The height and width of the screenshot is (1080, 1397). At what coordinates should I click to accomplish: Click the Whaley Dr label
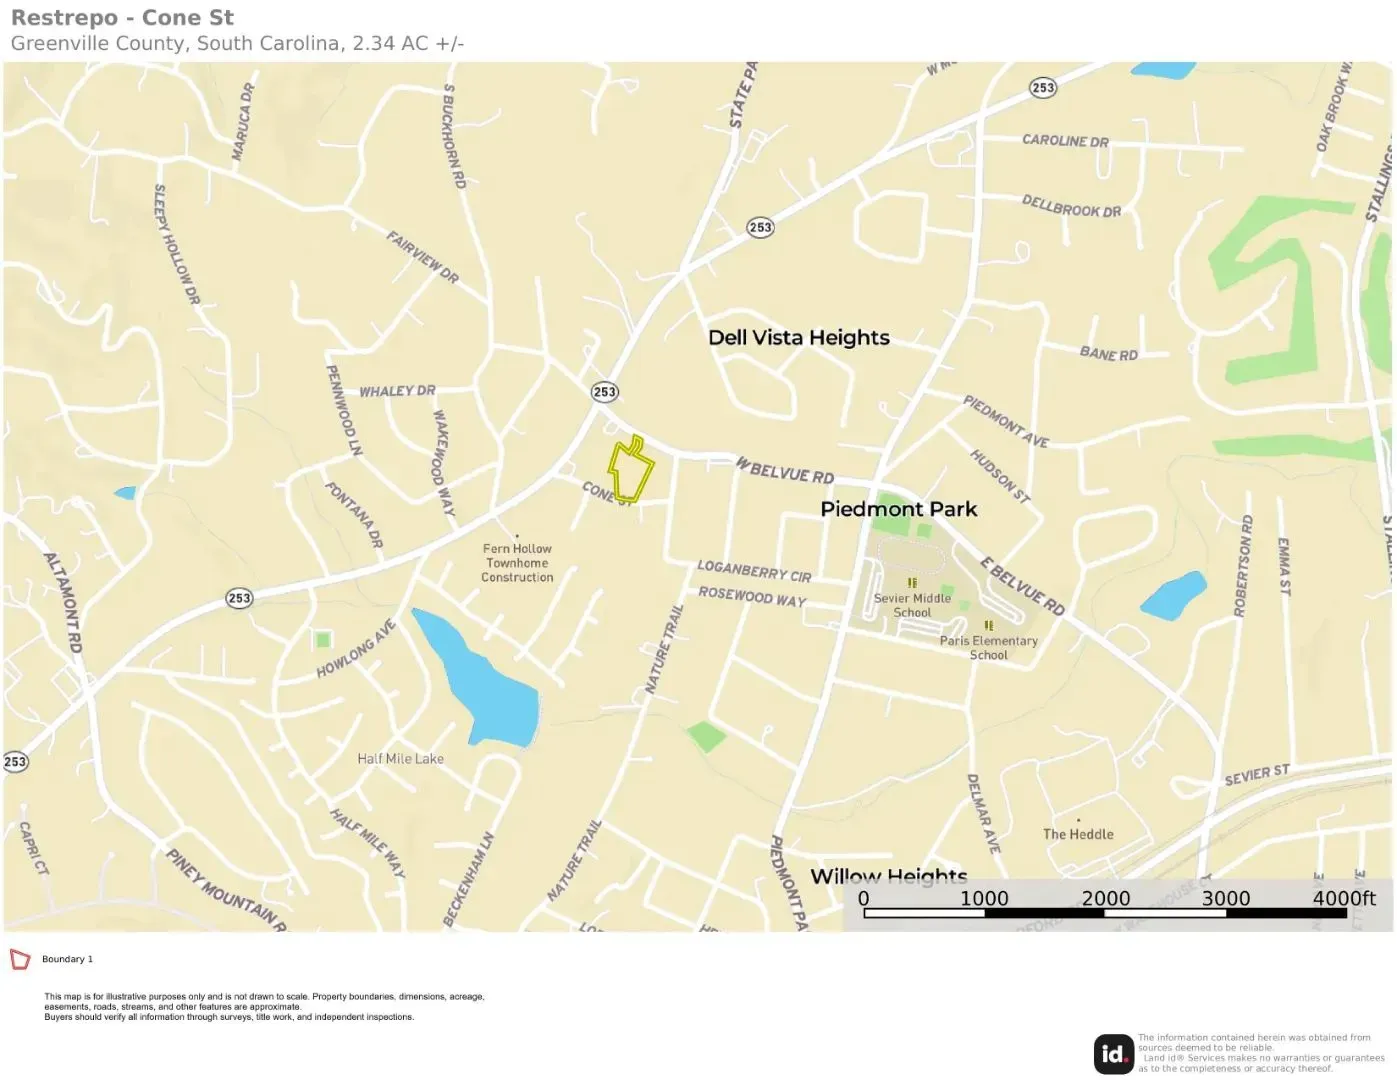tap(397, 391)
